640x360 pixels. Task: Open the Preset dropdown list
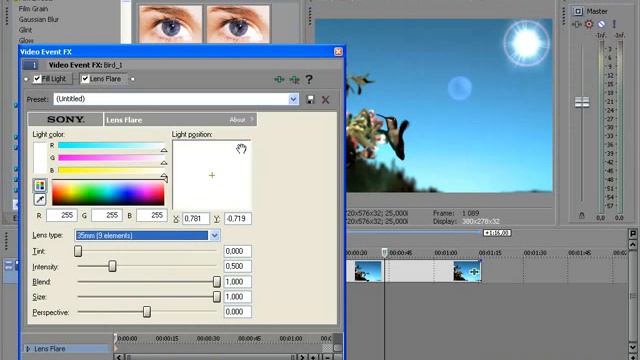tap(293, 99)
